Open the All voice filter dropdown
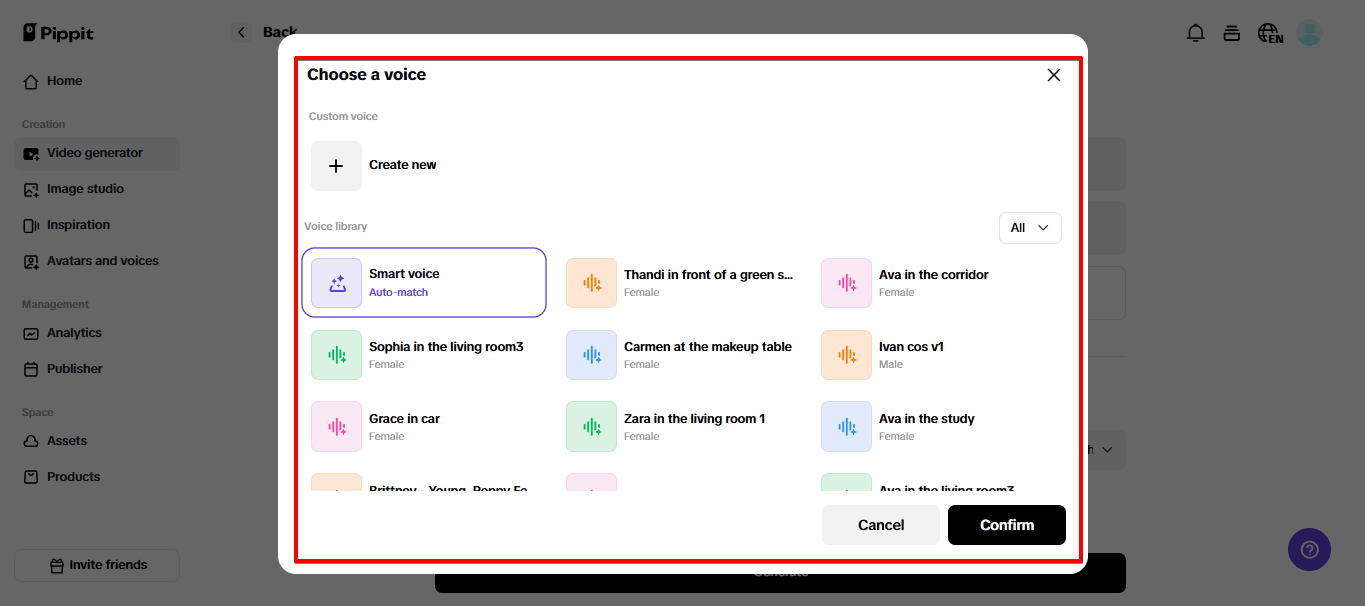This screenshot has height=606, width=1365. pyautogui.click(x=1030, y=227)
